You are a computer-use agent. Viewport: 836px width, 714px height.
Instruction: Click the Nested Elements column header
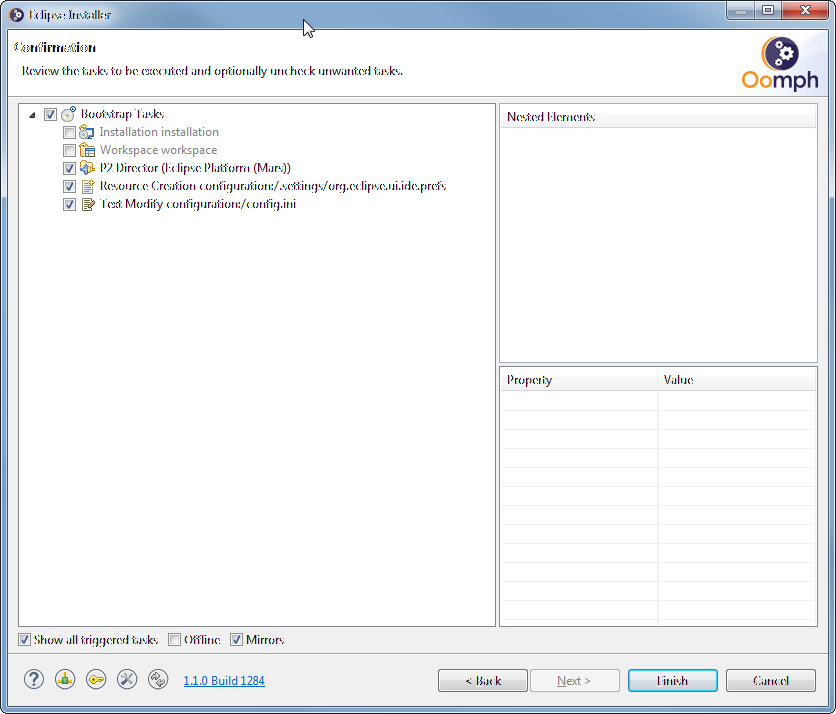pyautogui.click(x=658, y=117)
